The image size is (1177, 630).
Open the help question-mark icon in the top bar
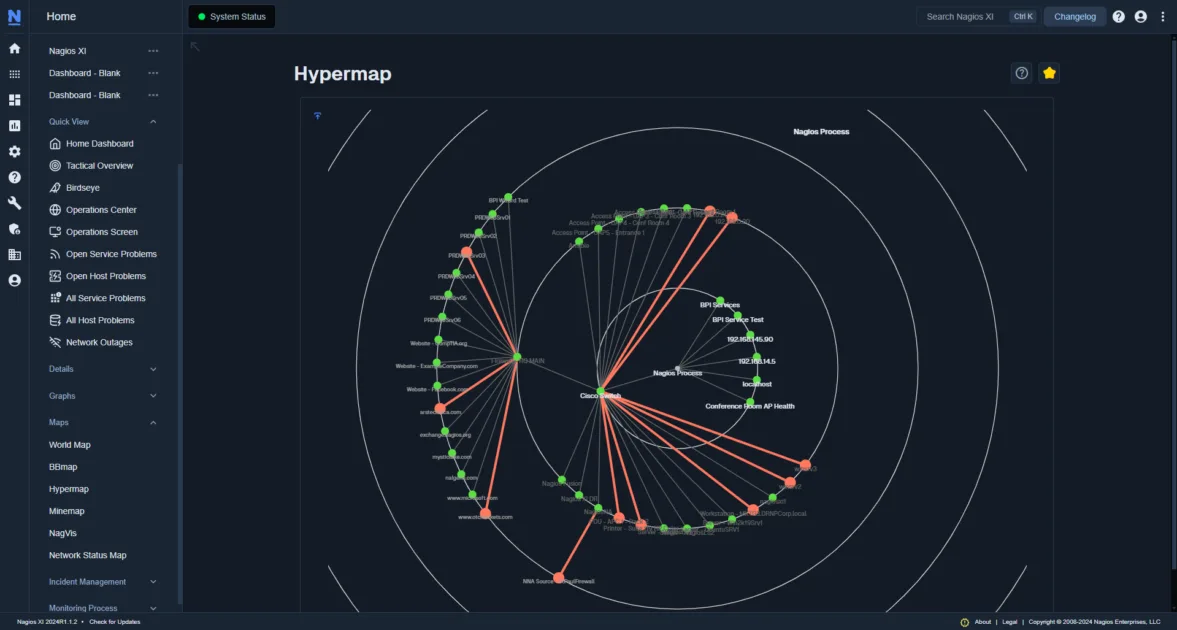click(x=1118, y=16)
